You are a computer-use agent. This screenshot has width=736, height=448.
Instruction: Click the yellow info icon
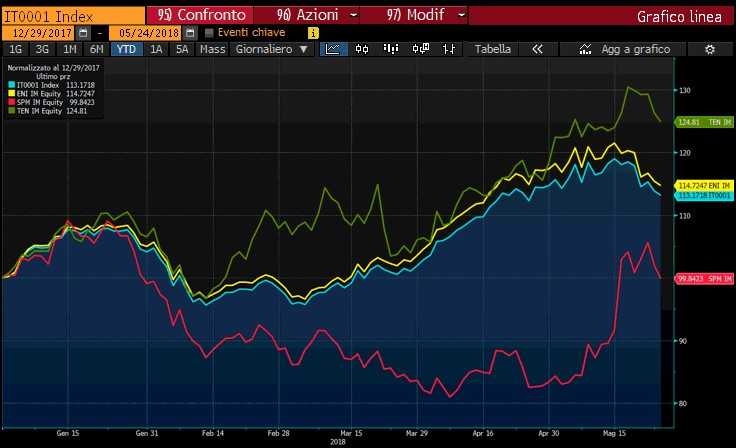(x=313, y=33)
